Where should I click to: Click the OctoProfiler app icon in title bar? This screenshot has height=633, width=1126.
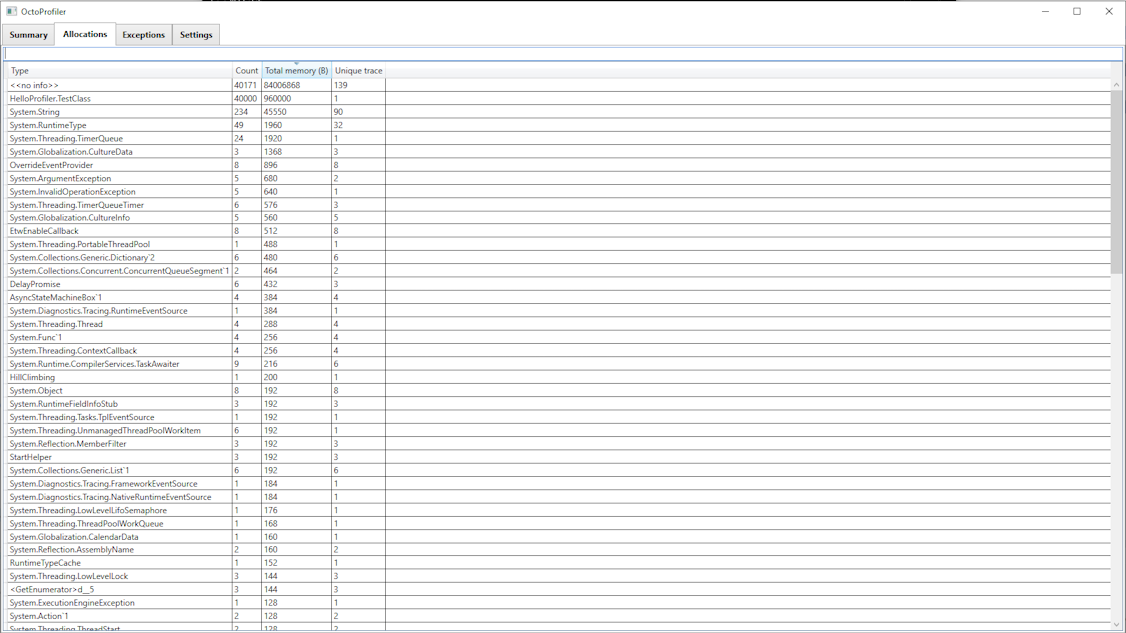click(11, 11)
